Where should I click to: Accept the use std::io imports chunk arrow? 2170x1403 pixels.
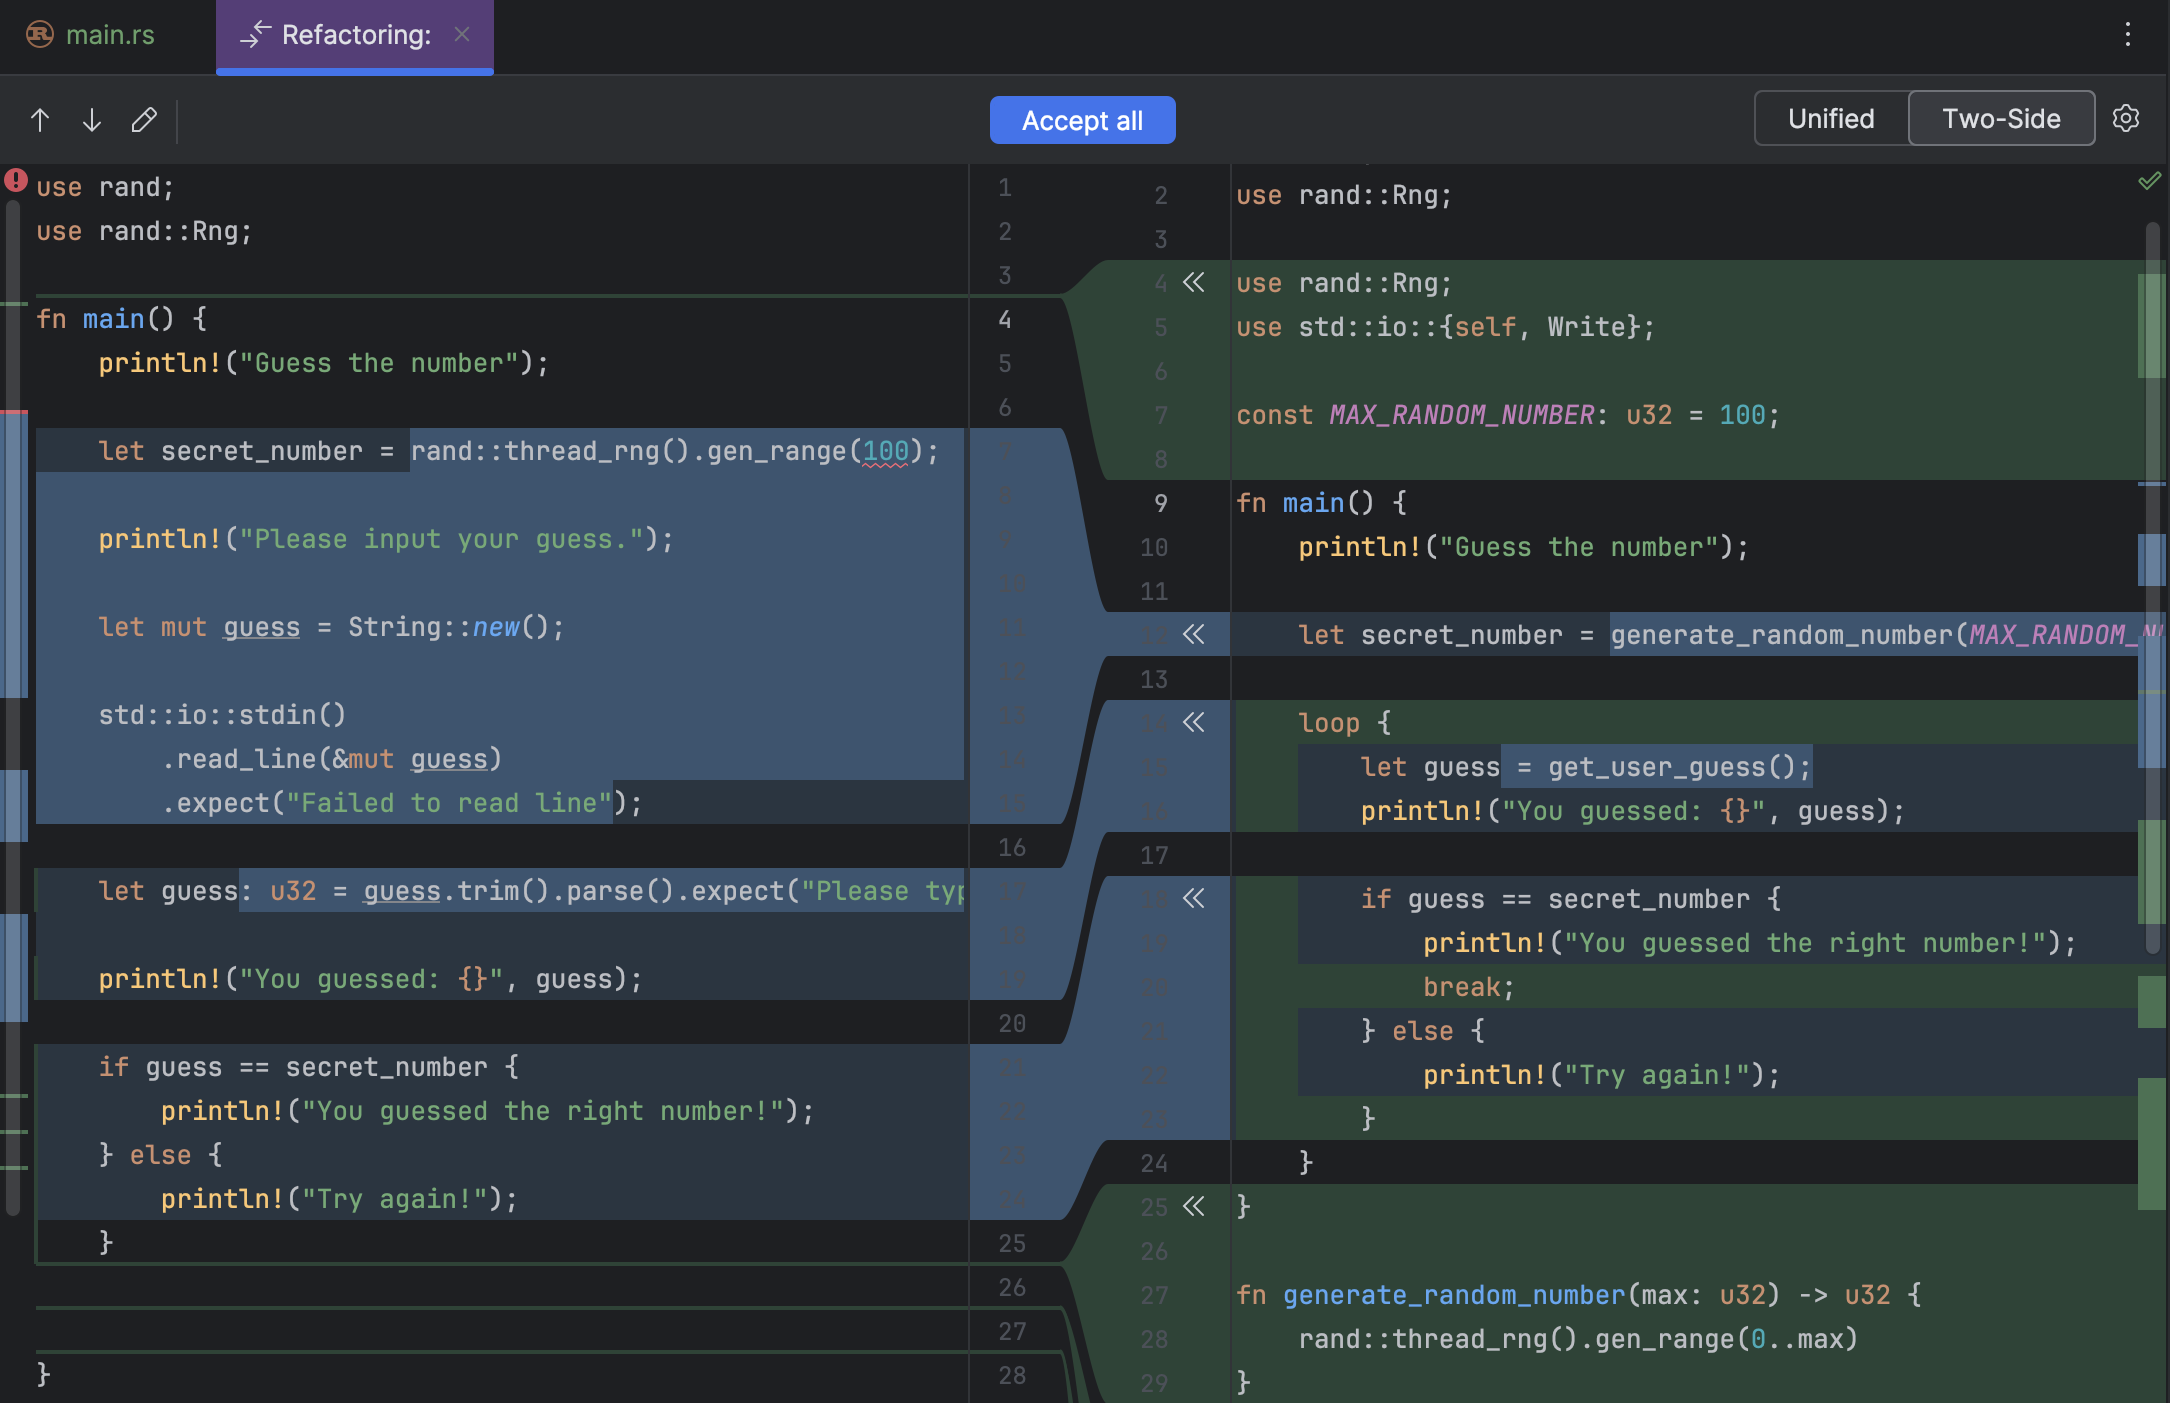(x=1194, y=283)
